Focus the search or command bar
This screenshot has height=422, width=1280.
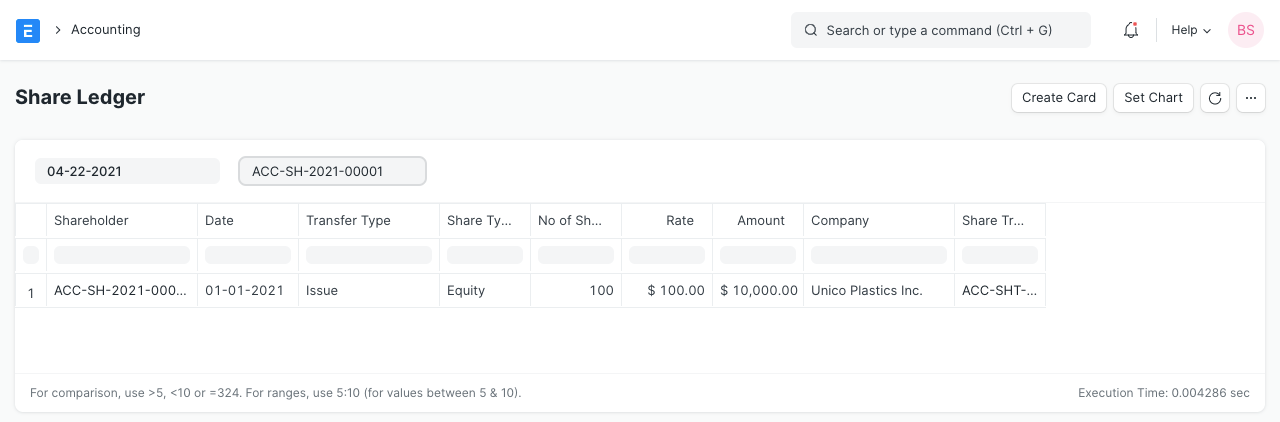coord(940,30)
